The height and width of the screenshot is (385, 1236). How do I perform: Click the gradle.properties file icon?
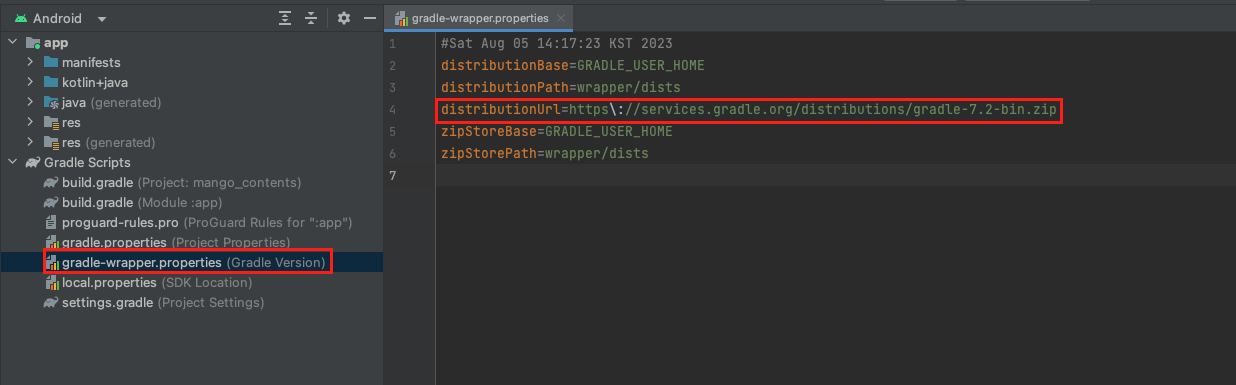click(x=51, y=242)
